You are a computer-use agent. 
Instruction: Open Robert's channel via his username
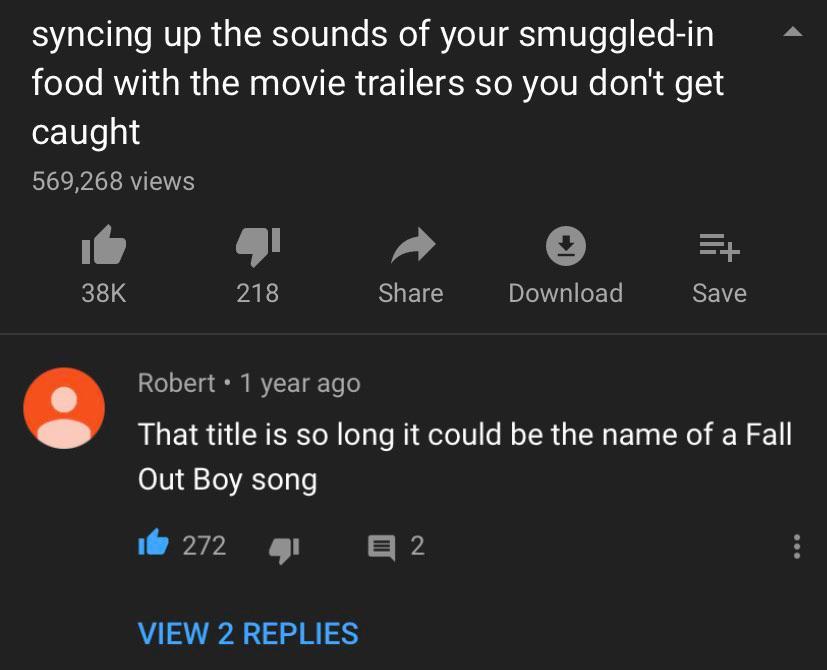(177, 383)
